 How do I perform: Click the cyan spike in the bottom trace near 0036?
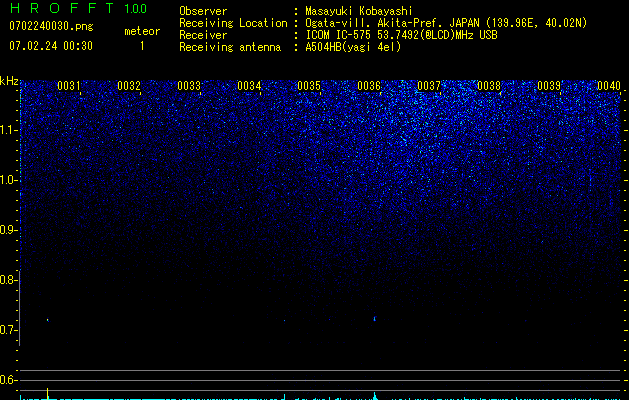(x=375, y=396)
